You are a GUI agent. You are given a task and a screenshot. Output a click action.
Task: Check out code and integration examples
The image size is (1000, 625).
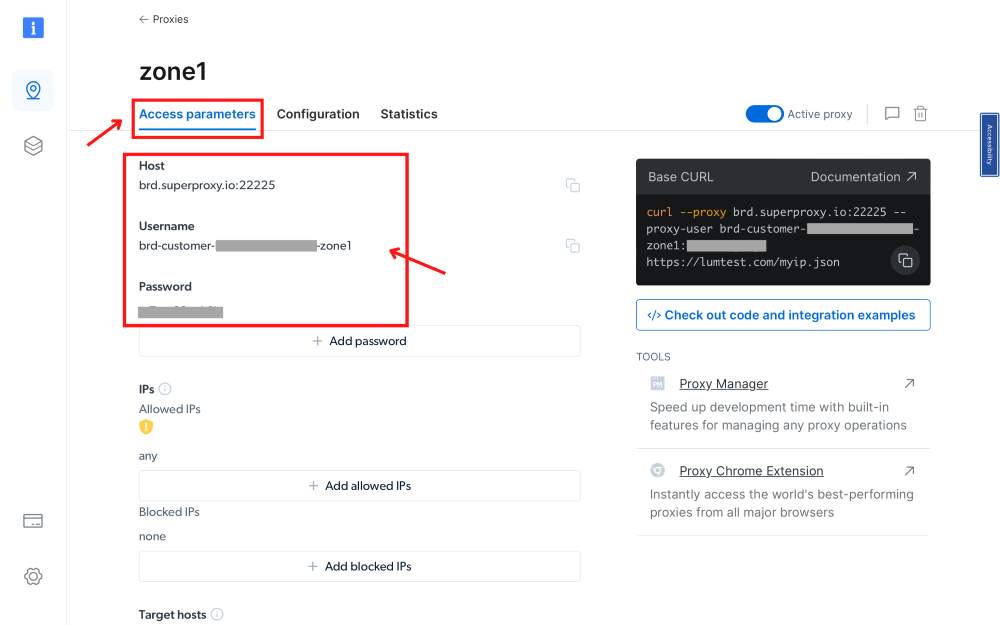[783, 314]
